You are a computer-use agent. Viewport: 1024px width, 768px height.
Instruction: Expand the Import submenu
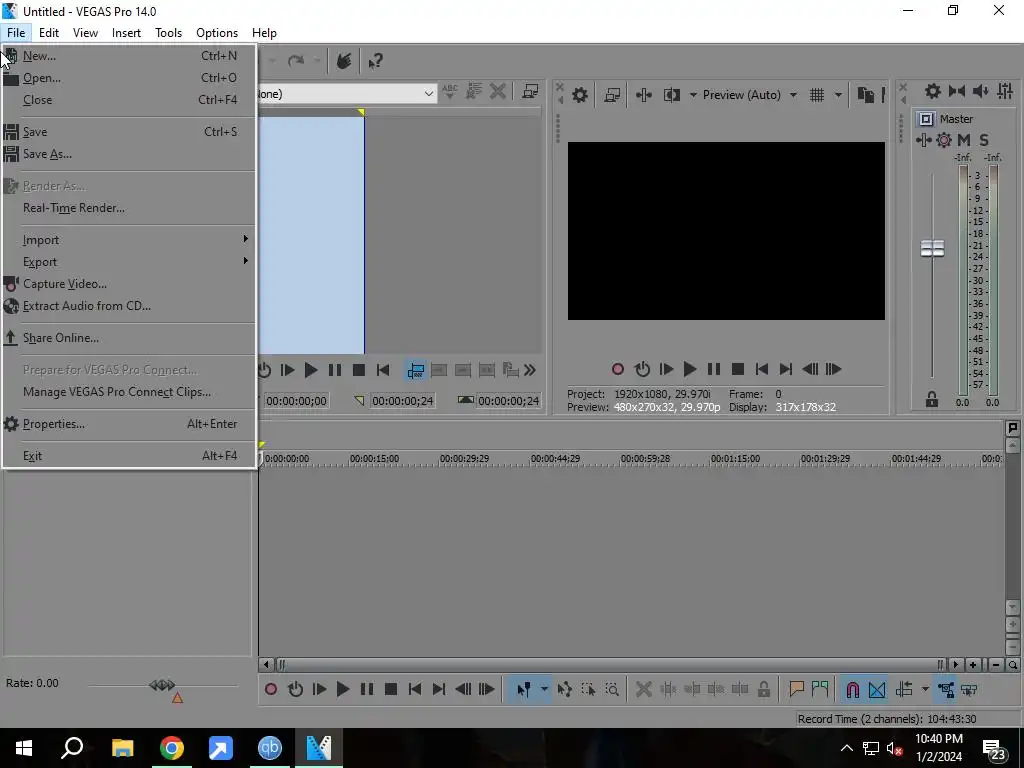(129, 240)
